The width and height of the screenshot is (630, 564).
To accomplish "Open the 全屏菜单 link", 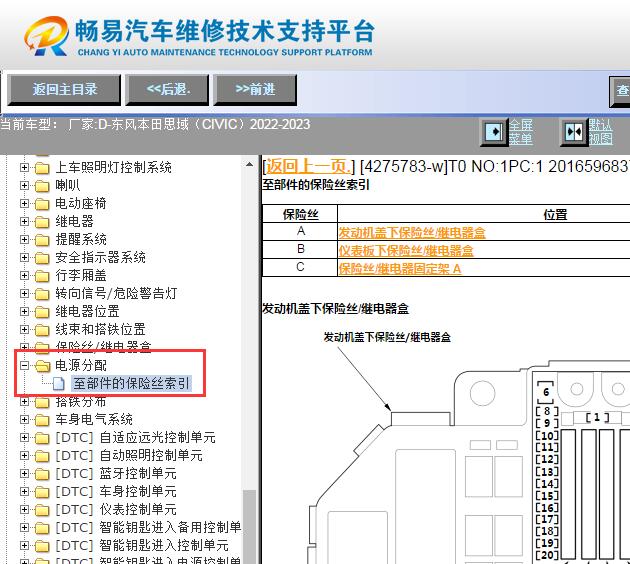I will 521,132.
